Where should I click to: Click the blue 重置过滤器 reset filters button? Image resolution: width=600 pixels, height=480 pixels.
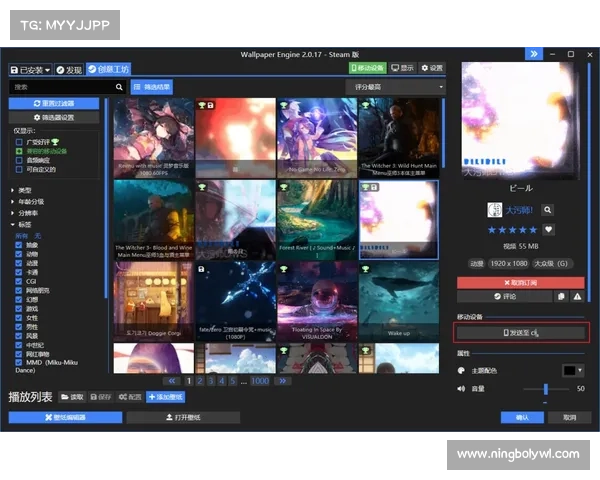(x=54, y=103)
